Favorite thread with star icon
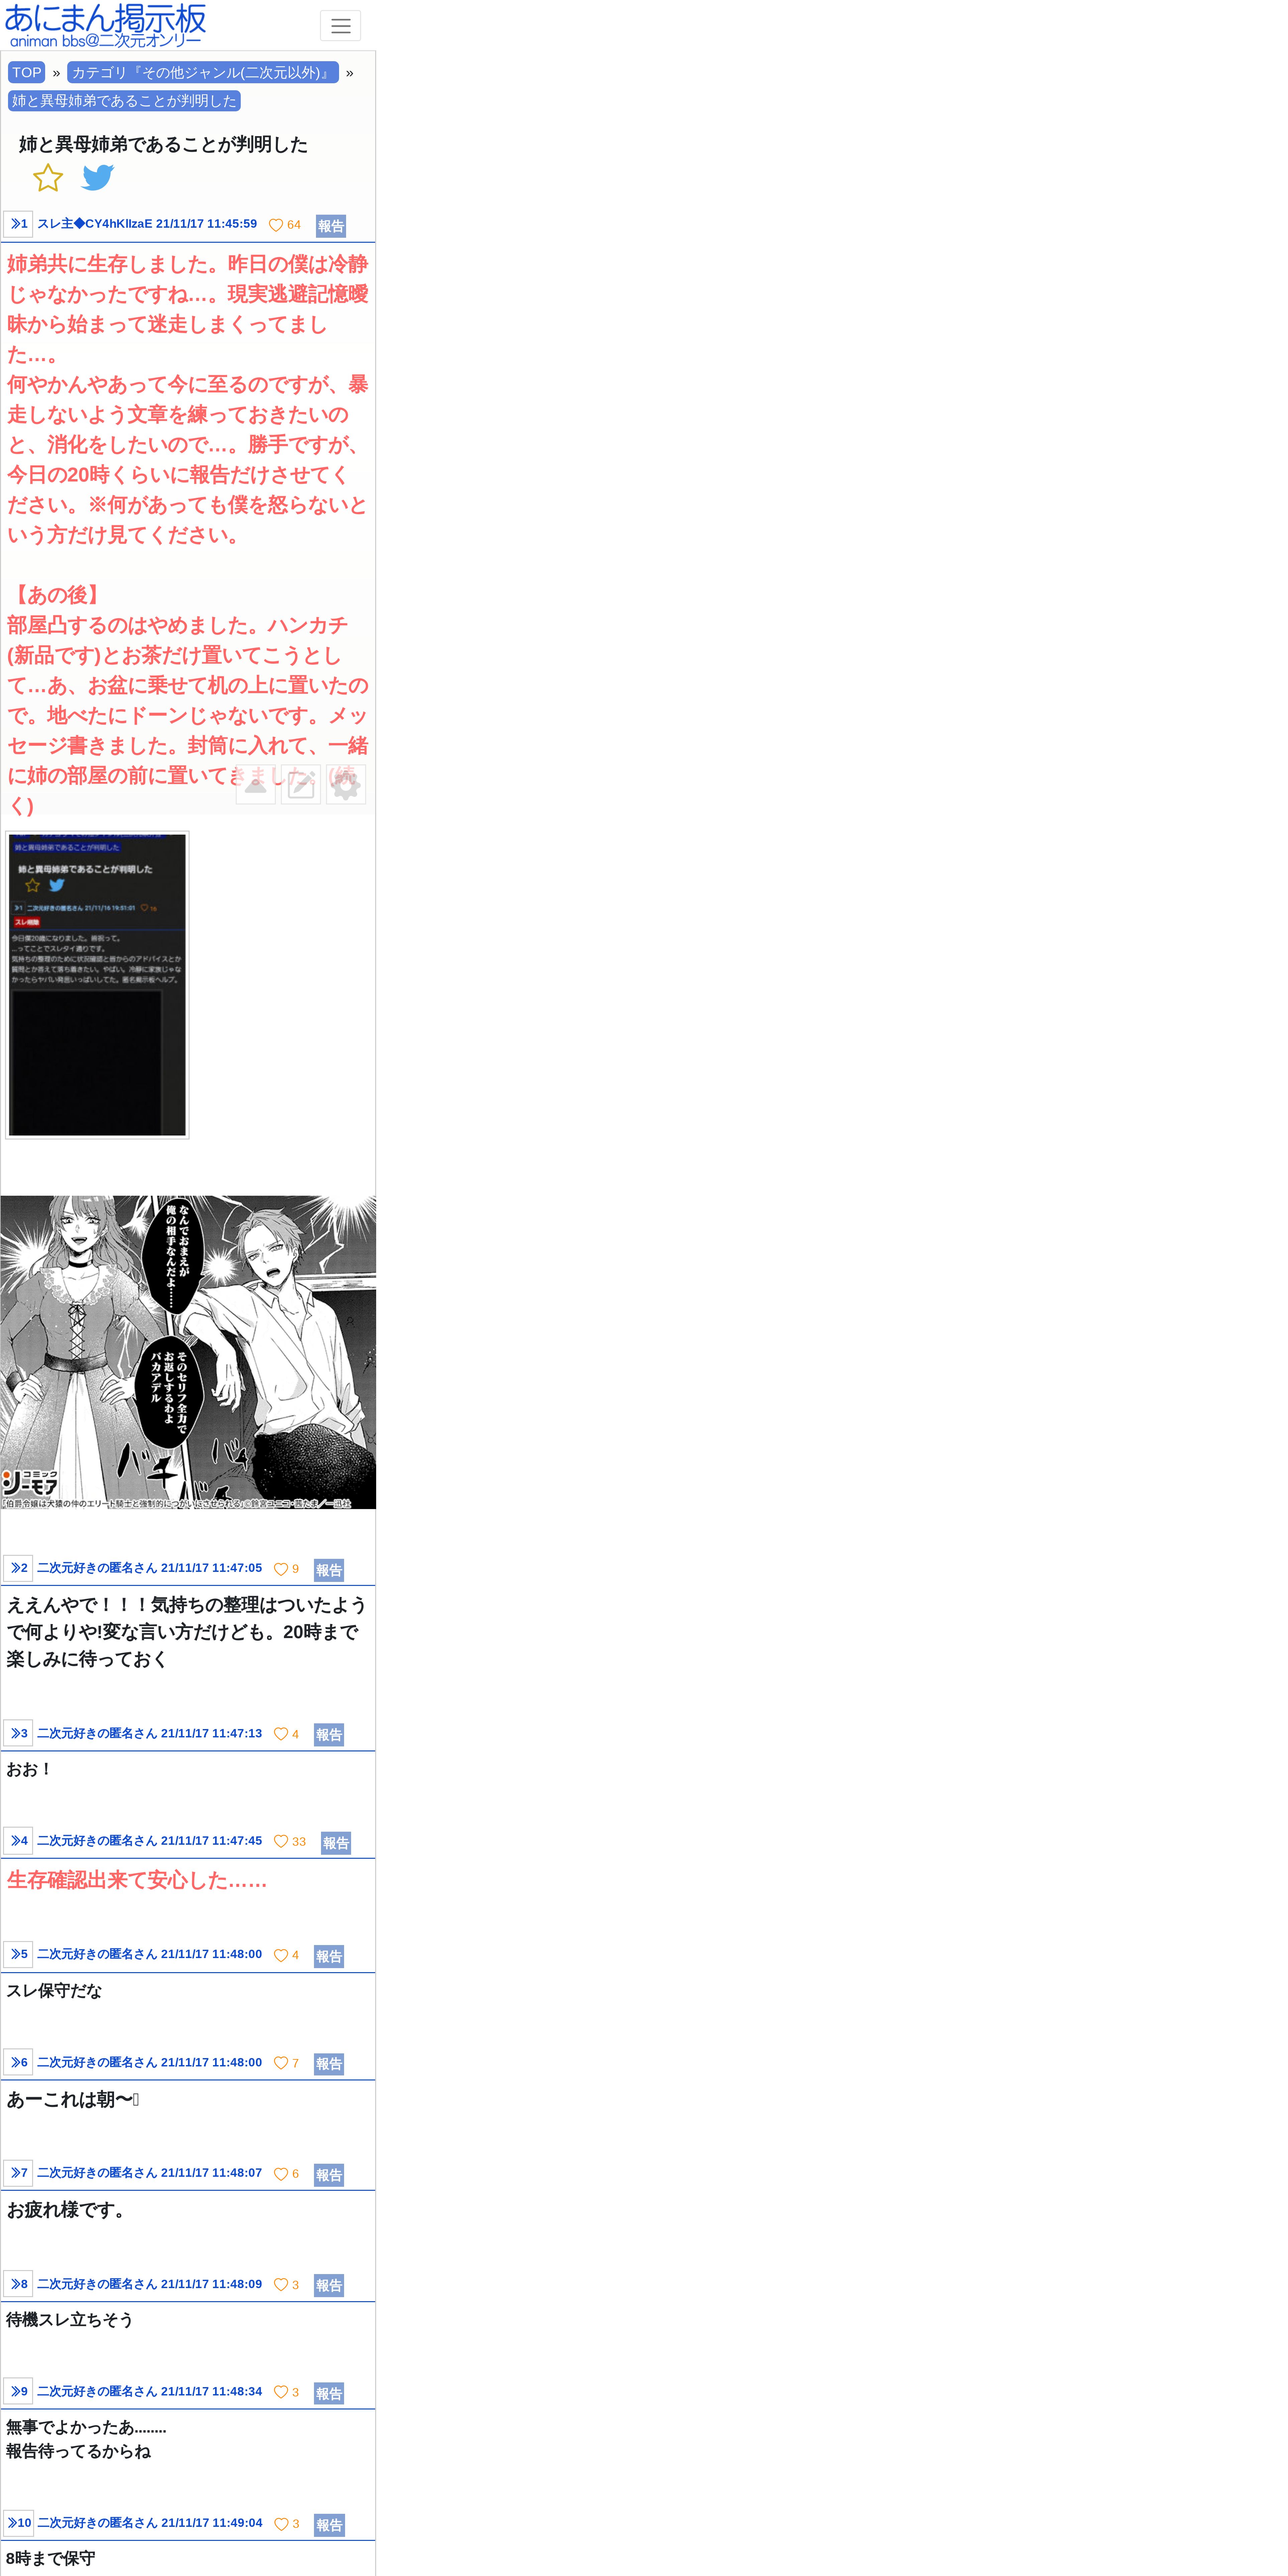Image resolution: width=1288 pixels, height=2576 pixels. point(48,178)
